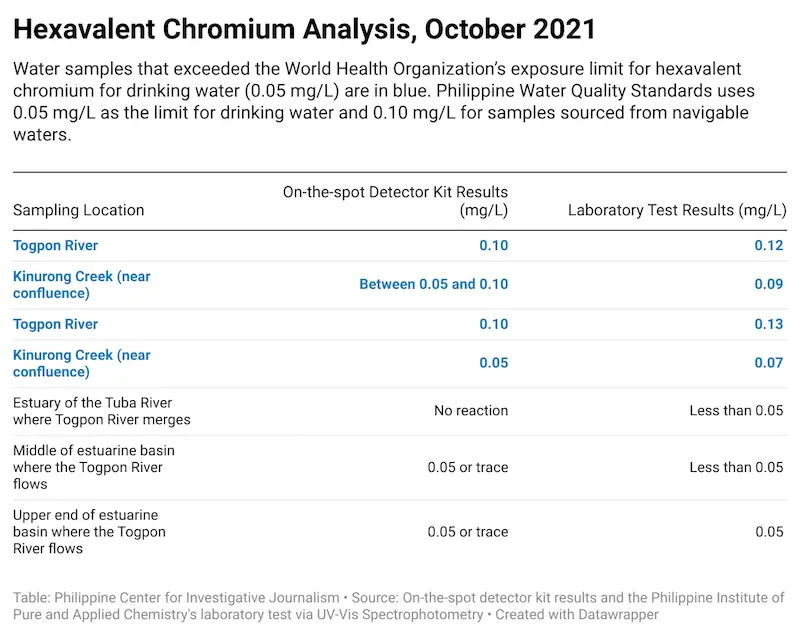Screen dimensions: 800x636
Task: Click the first Togpon River row label
Action: [56, 245]
